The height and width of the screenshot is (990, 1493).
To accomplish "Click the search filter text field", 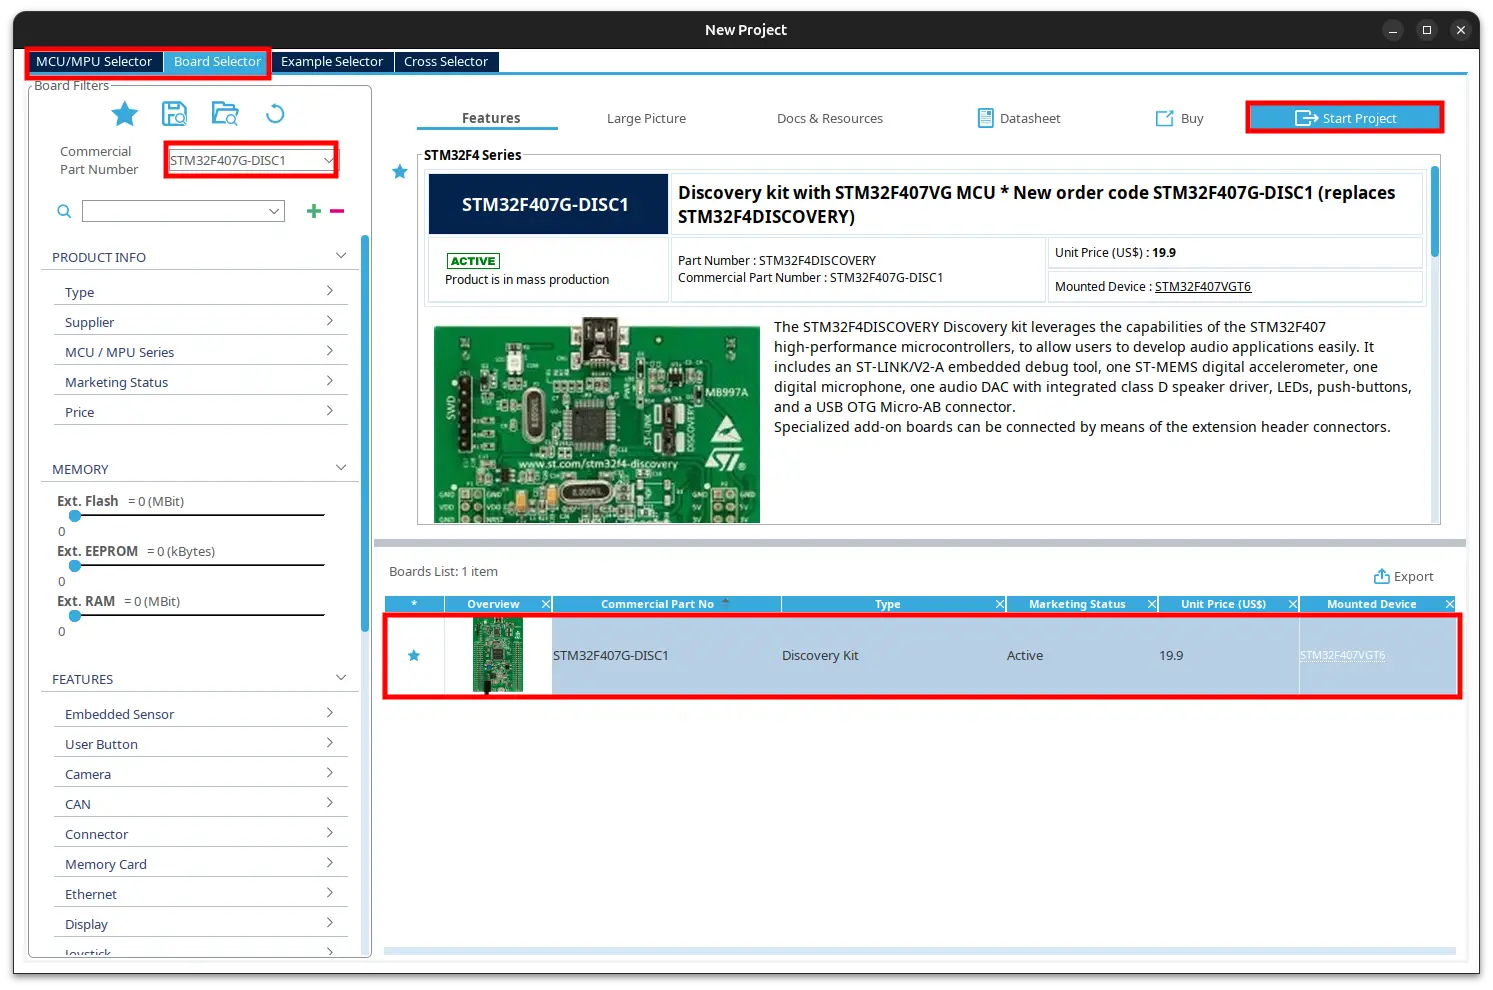I will point(174,211).
